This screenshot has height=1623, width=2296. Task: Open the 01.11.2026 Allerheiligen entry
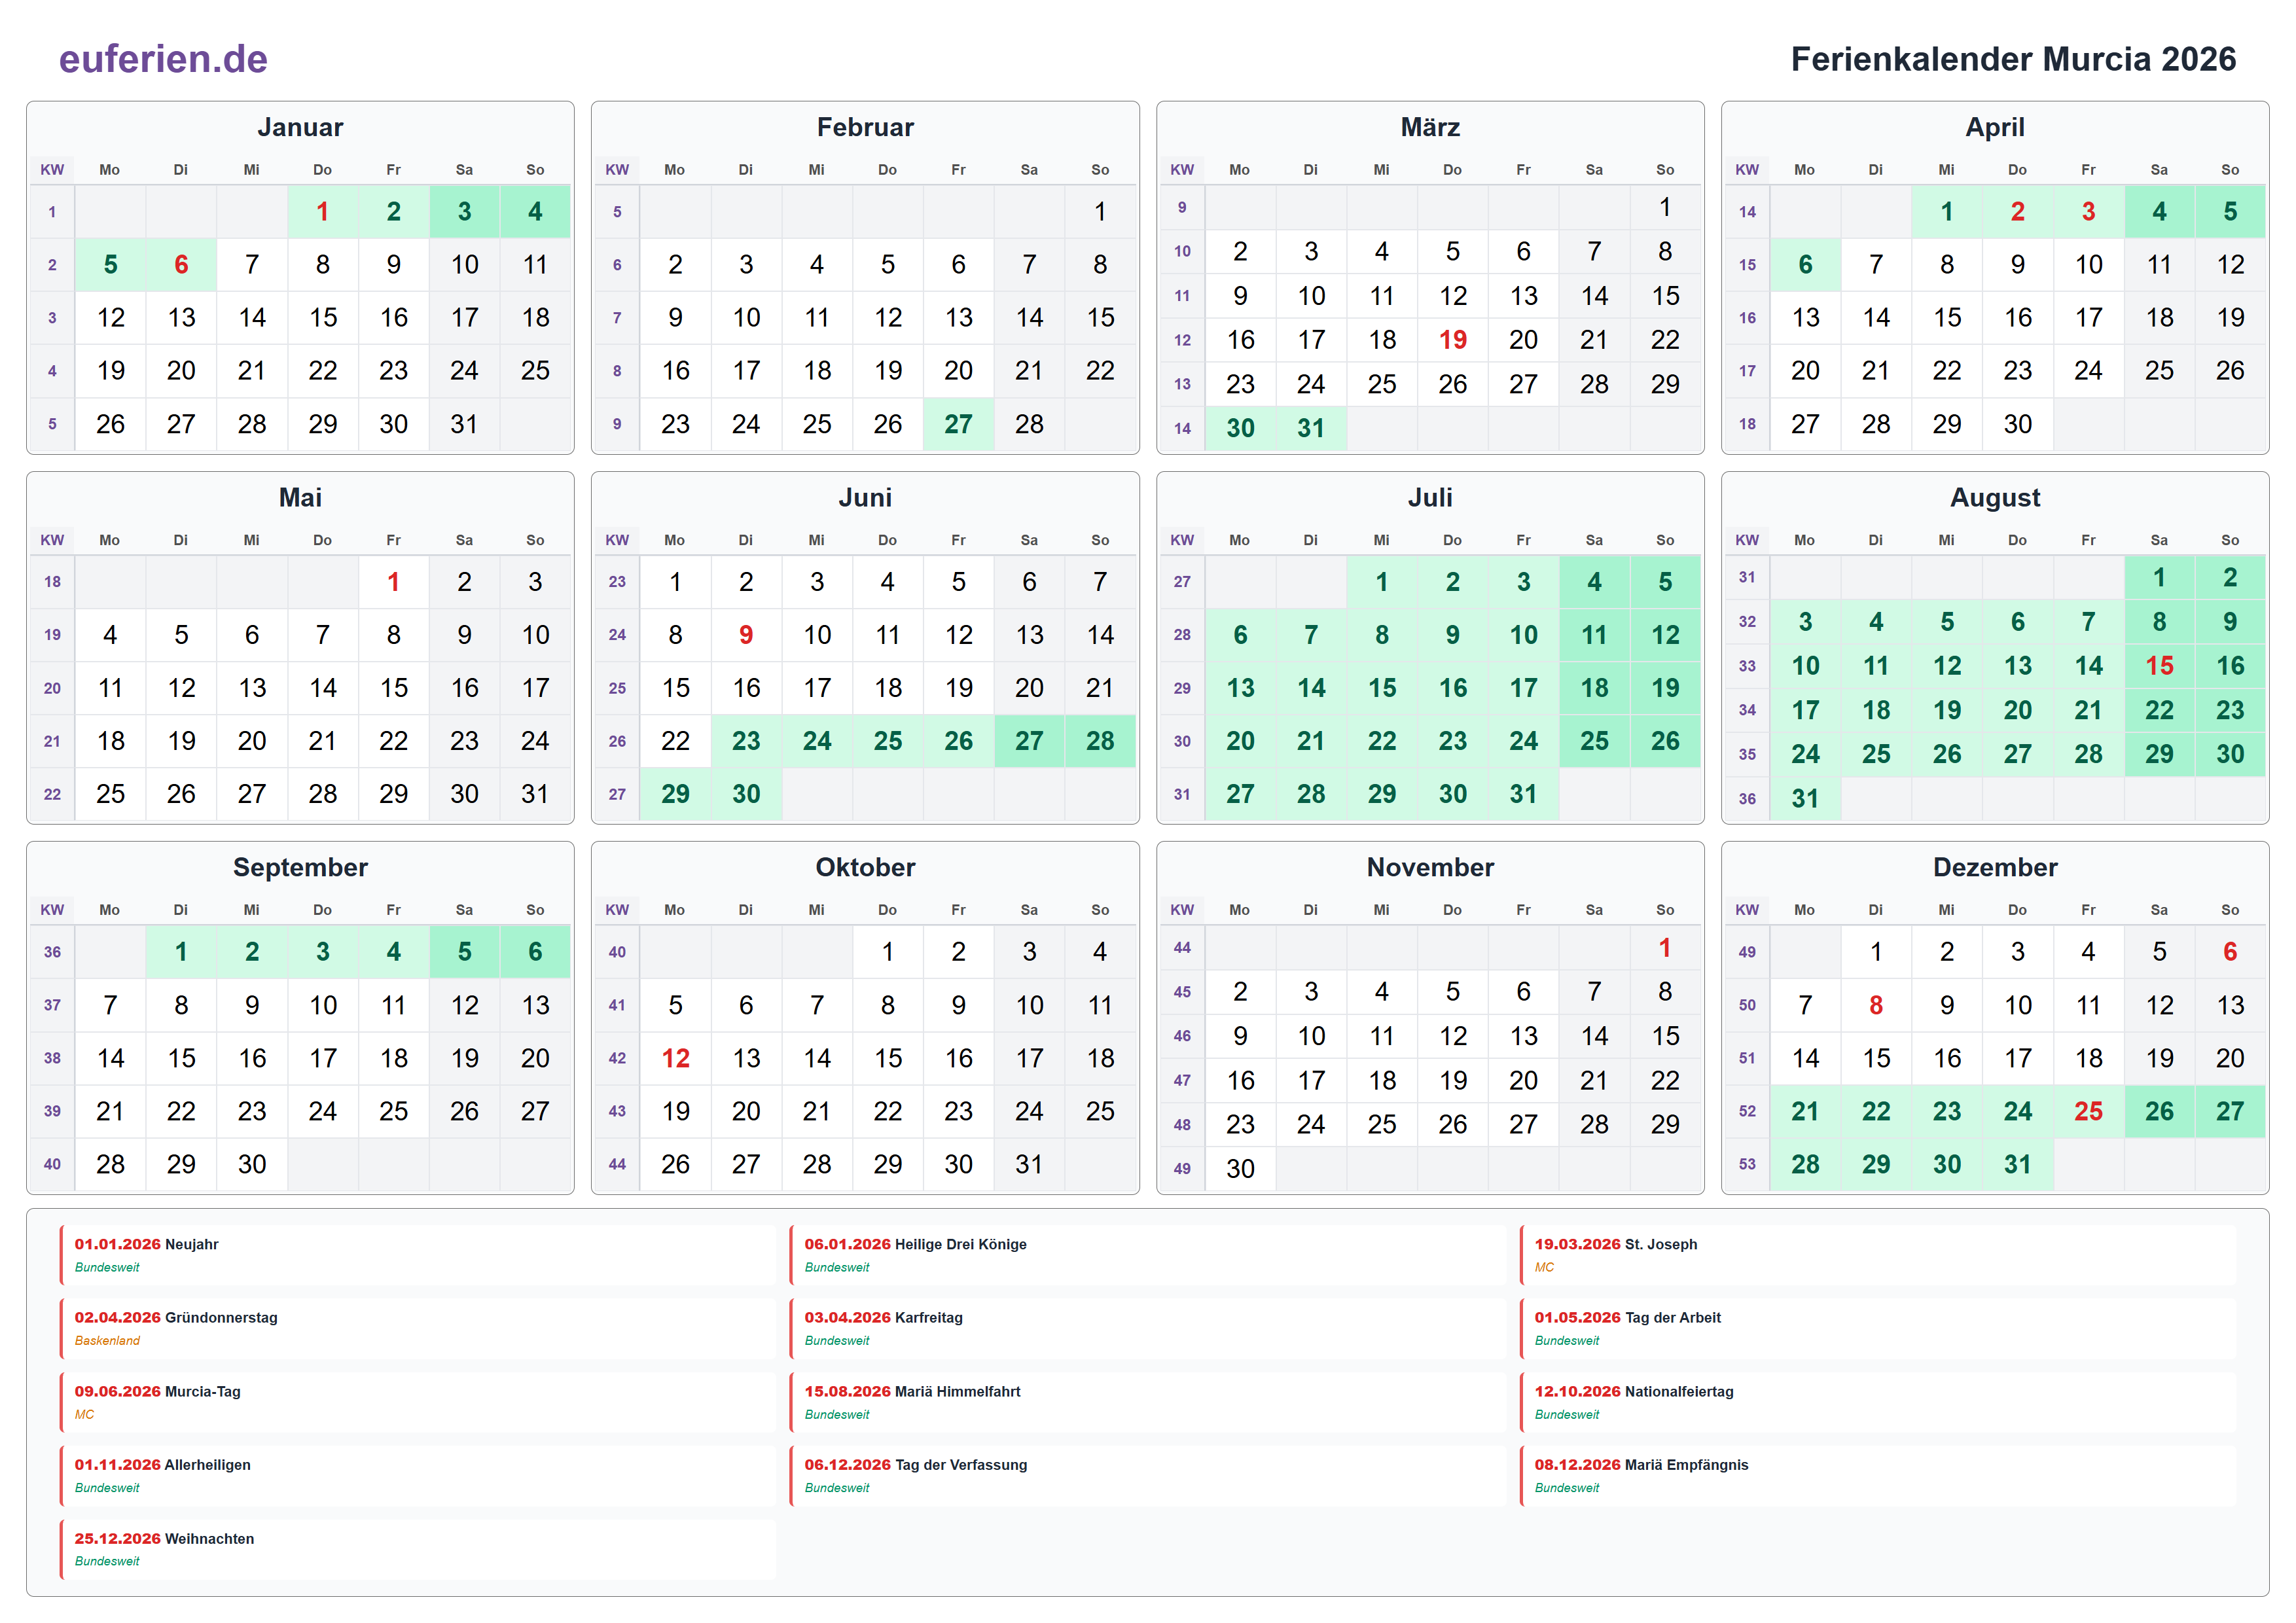[x=418, y=1475]
